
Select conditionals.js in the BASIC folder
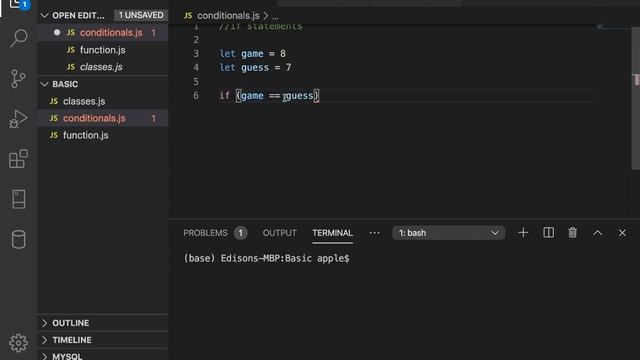(x=94, y=118)
